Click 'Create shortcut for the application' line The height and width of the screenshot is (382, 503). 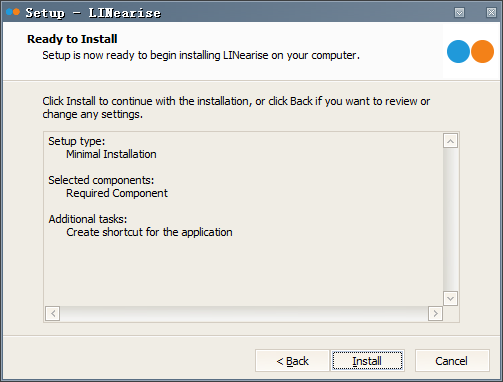pyautogui.click(x=149, y=232)
